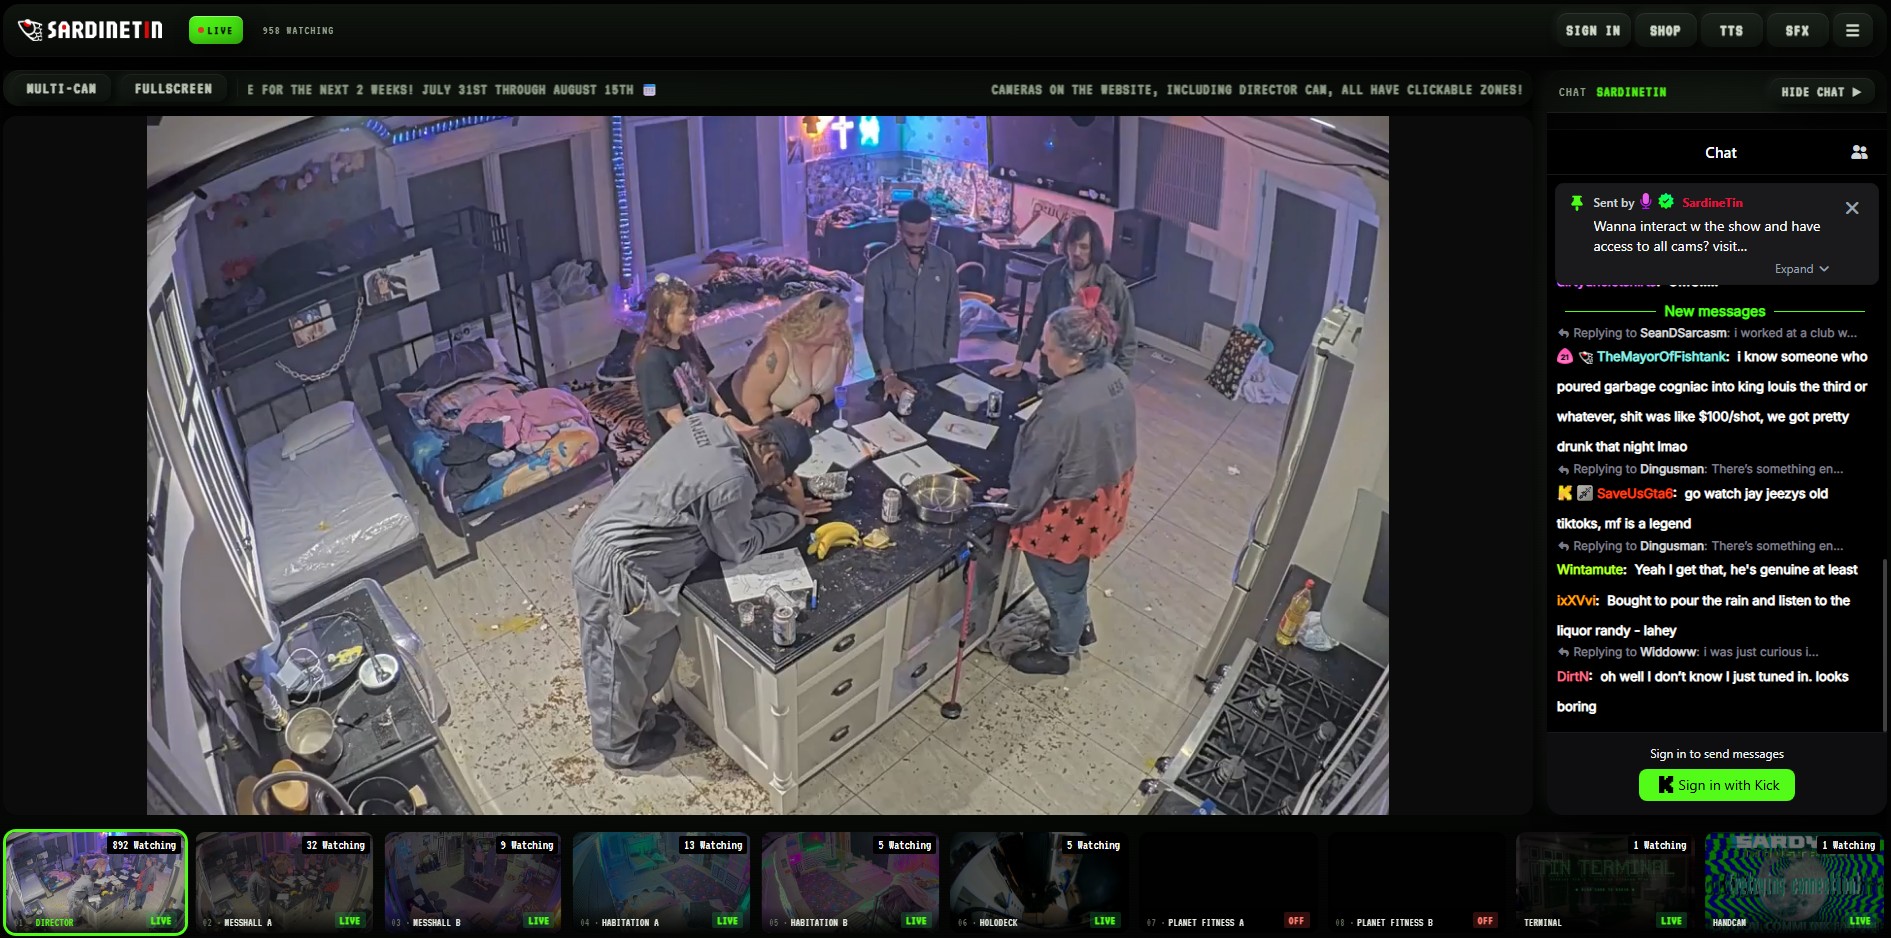The height and width of the screenshot is (938, 1891).
Task: Click the Kick badge beside SaveUsGta6
Action: [1565, 493]
